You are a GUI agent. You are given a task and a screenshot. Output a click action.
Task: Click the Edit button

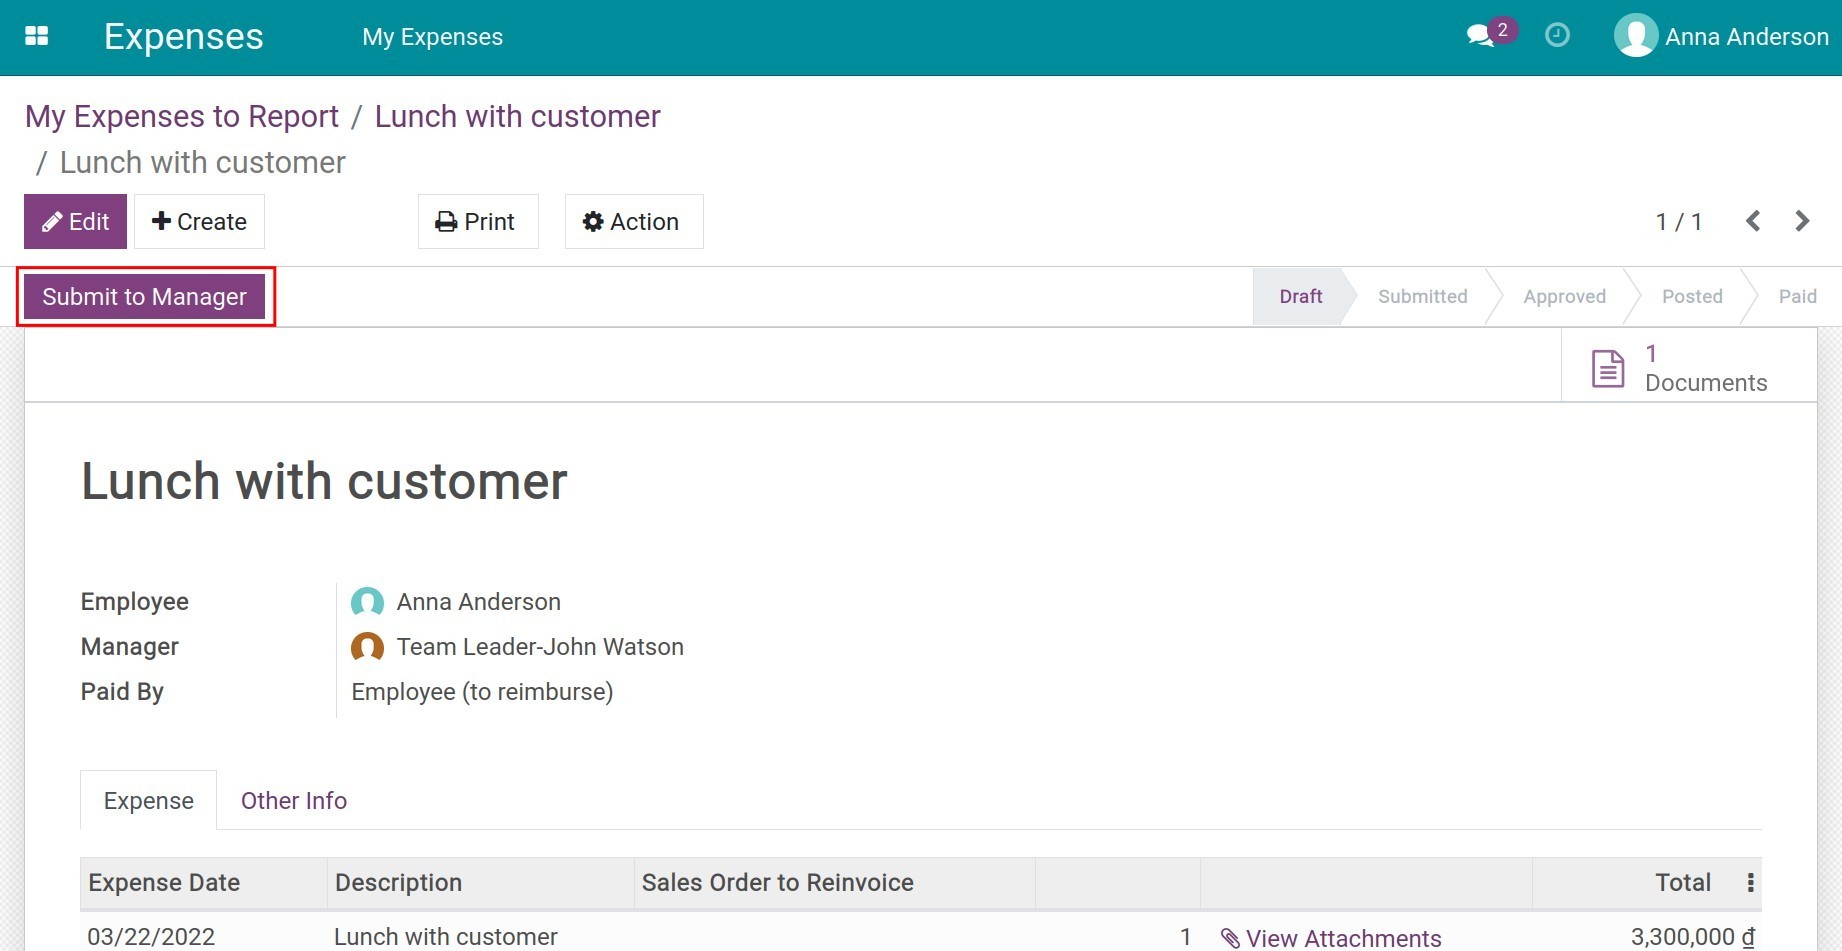pyautogui.click(x=75, y=221)
